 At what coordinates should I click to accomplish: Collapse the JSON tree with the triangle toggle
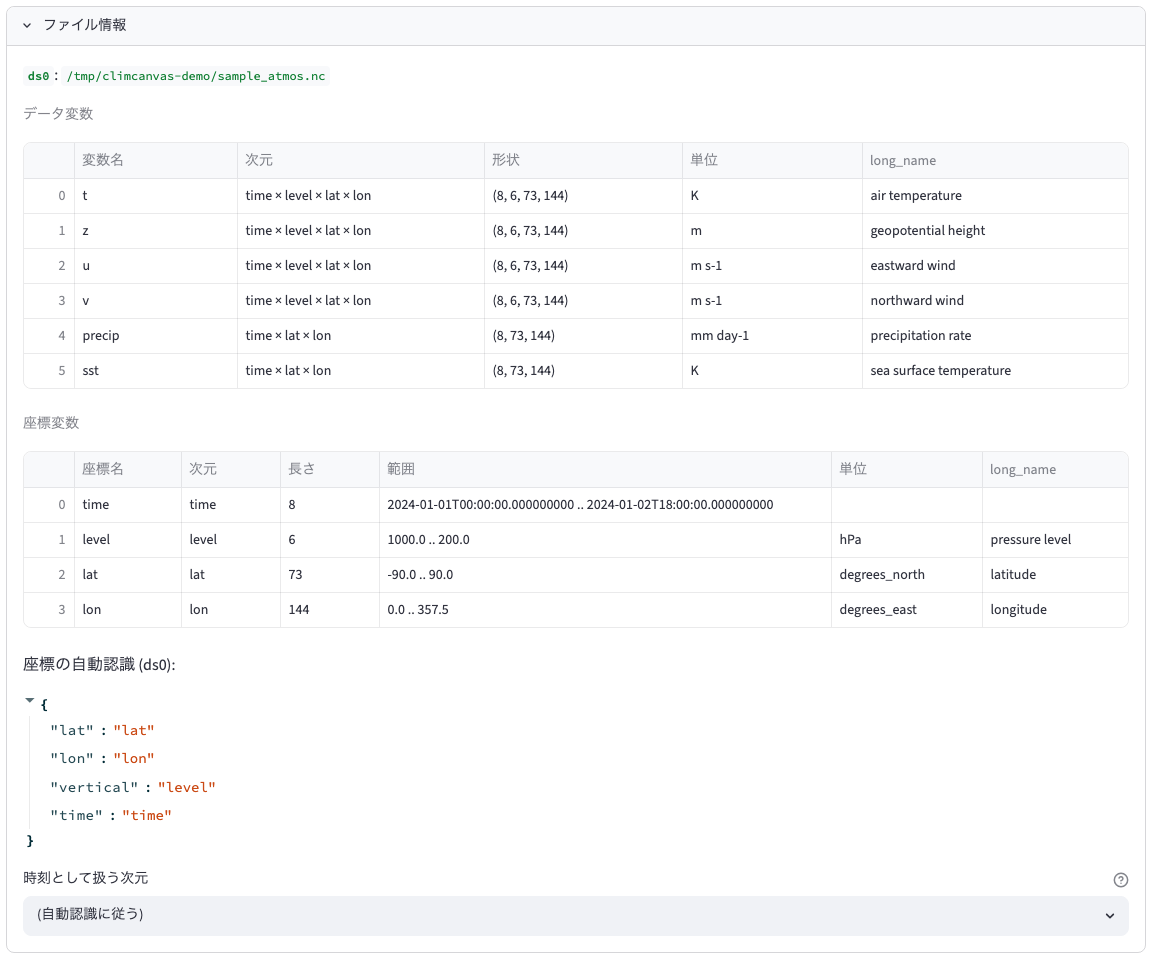coord(29,701)
